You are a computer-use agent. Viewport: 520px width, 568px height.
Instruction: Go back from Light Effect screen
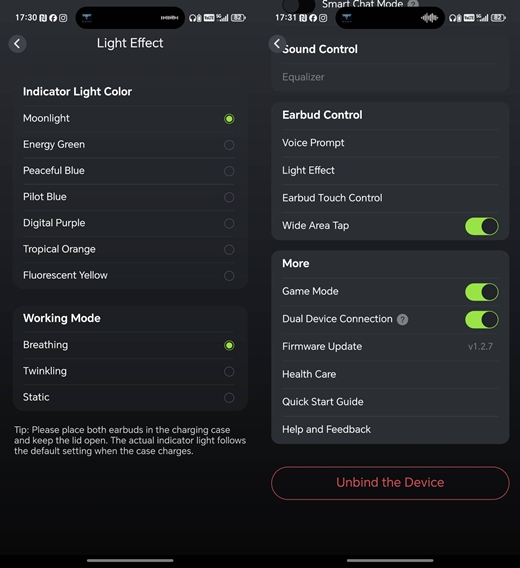click(17, 44)
